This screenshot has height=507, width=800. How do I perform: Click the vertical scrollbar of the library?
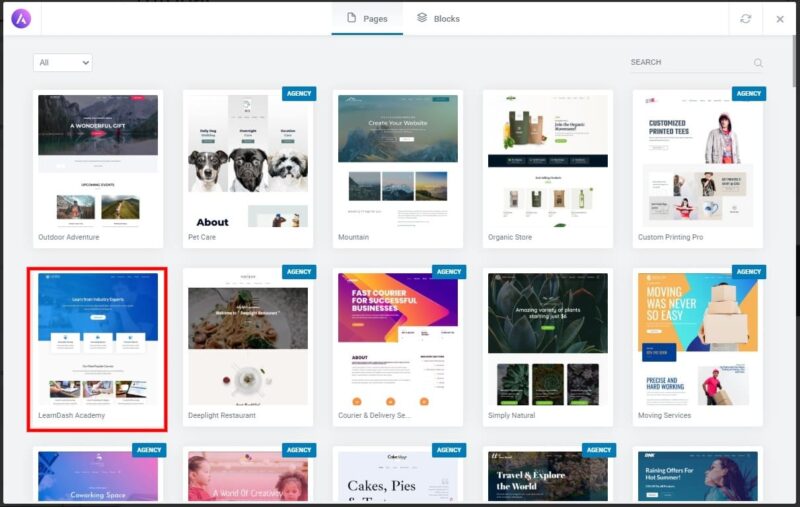point(794,61)
